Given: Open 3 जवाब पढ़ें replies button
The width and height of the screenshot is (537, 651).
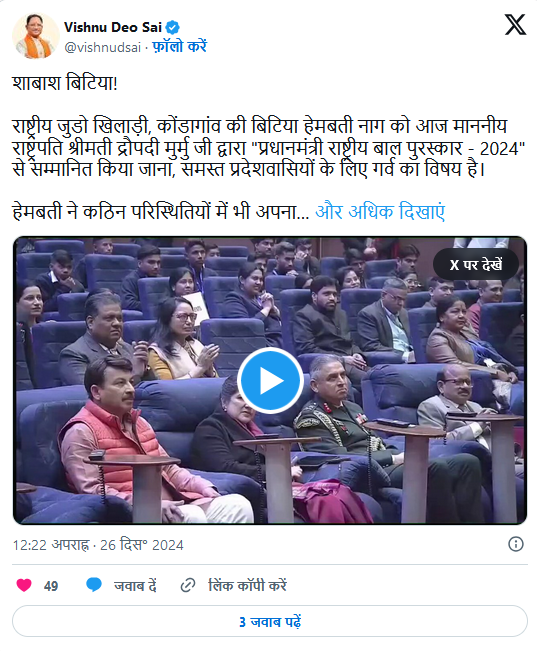Looking at the screenshot, I should pyautogui.click(x=270, y=621).
